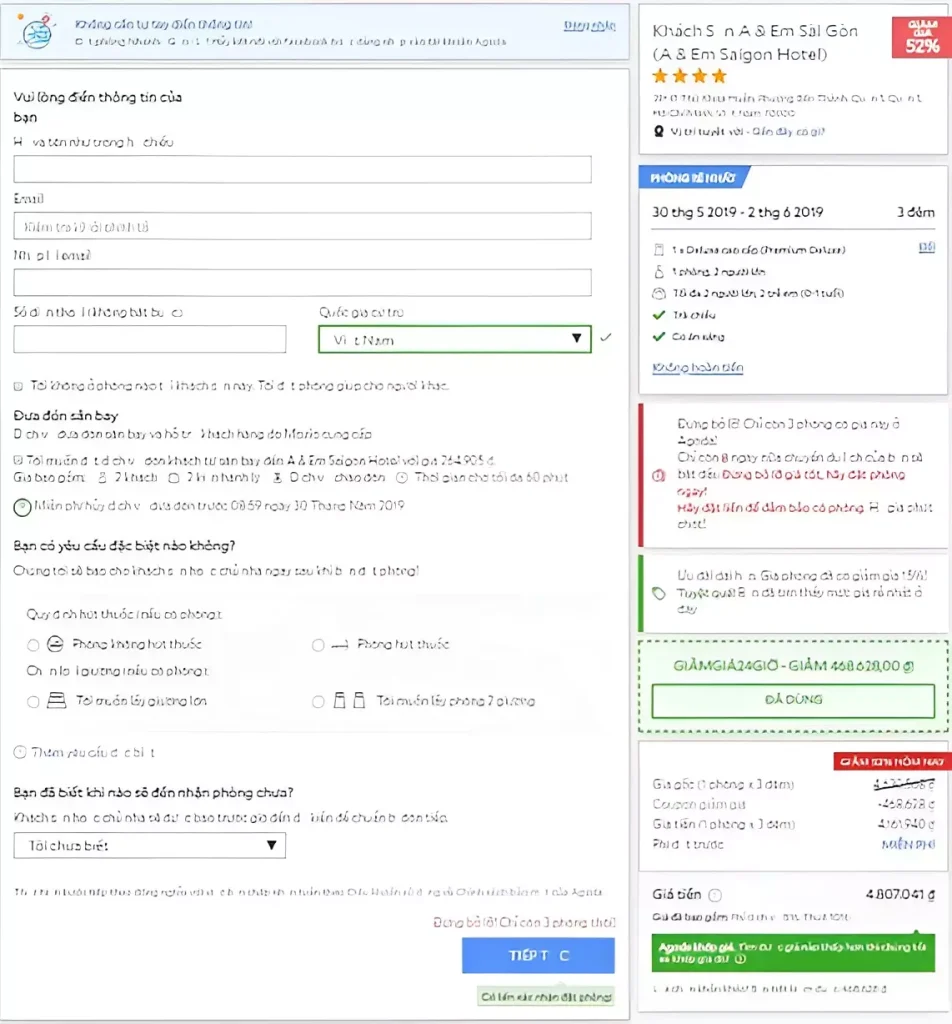Click the phone number input field
Image resolution: width=952 pixels, height=1024 pixels.
click(x=150, y=339)
